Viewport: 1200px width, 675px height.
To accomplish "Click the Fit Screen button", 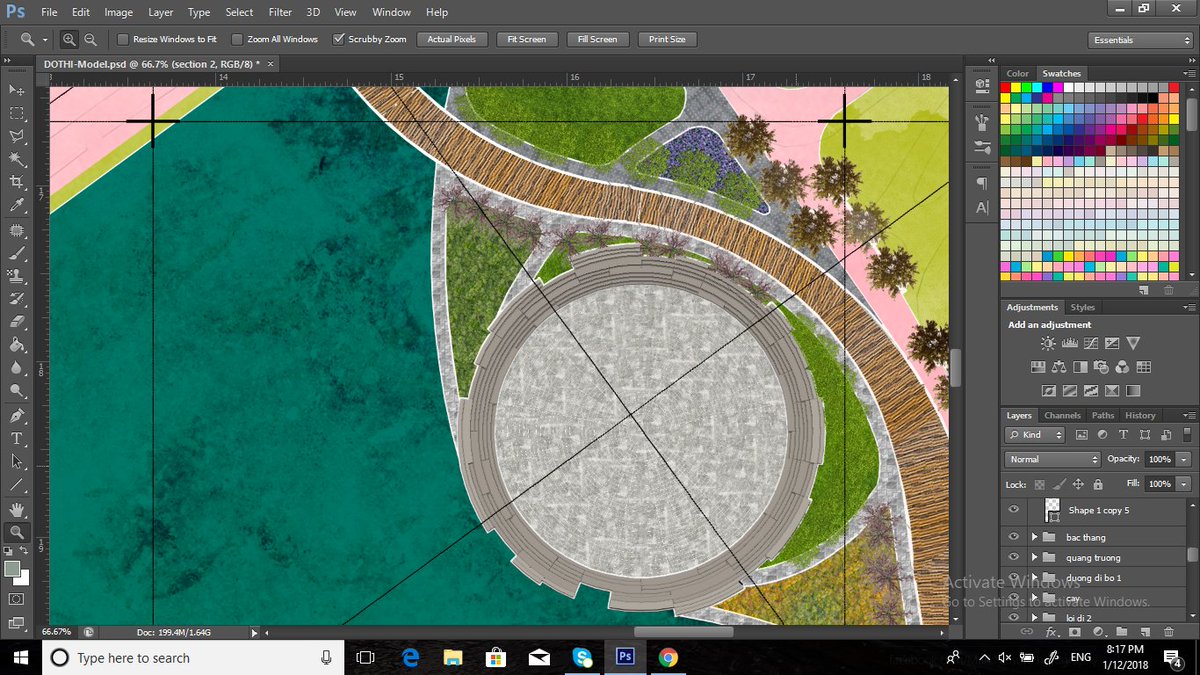I will coord(526,40).
